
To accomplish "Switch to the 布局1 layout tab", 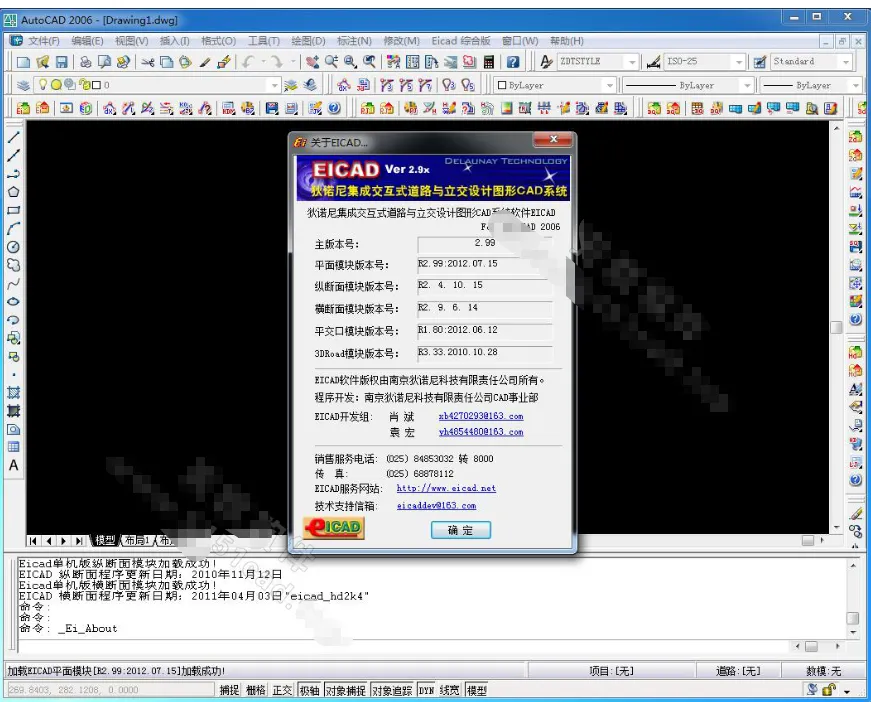I will [137, 540].
